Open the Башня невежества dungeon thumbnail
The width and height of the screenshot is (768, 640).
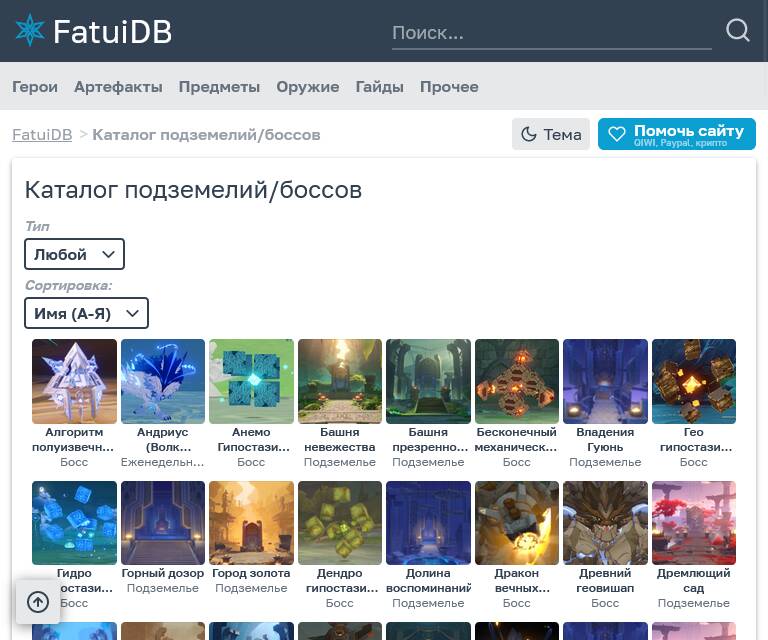[x=340, y=381]
